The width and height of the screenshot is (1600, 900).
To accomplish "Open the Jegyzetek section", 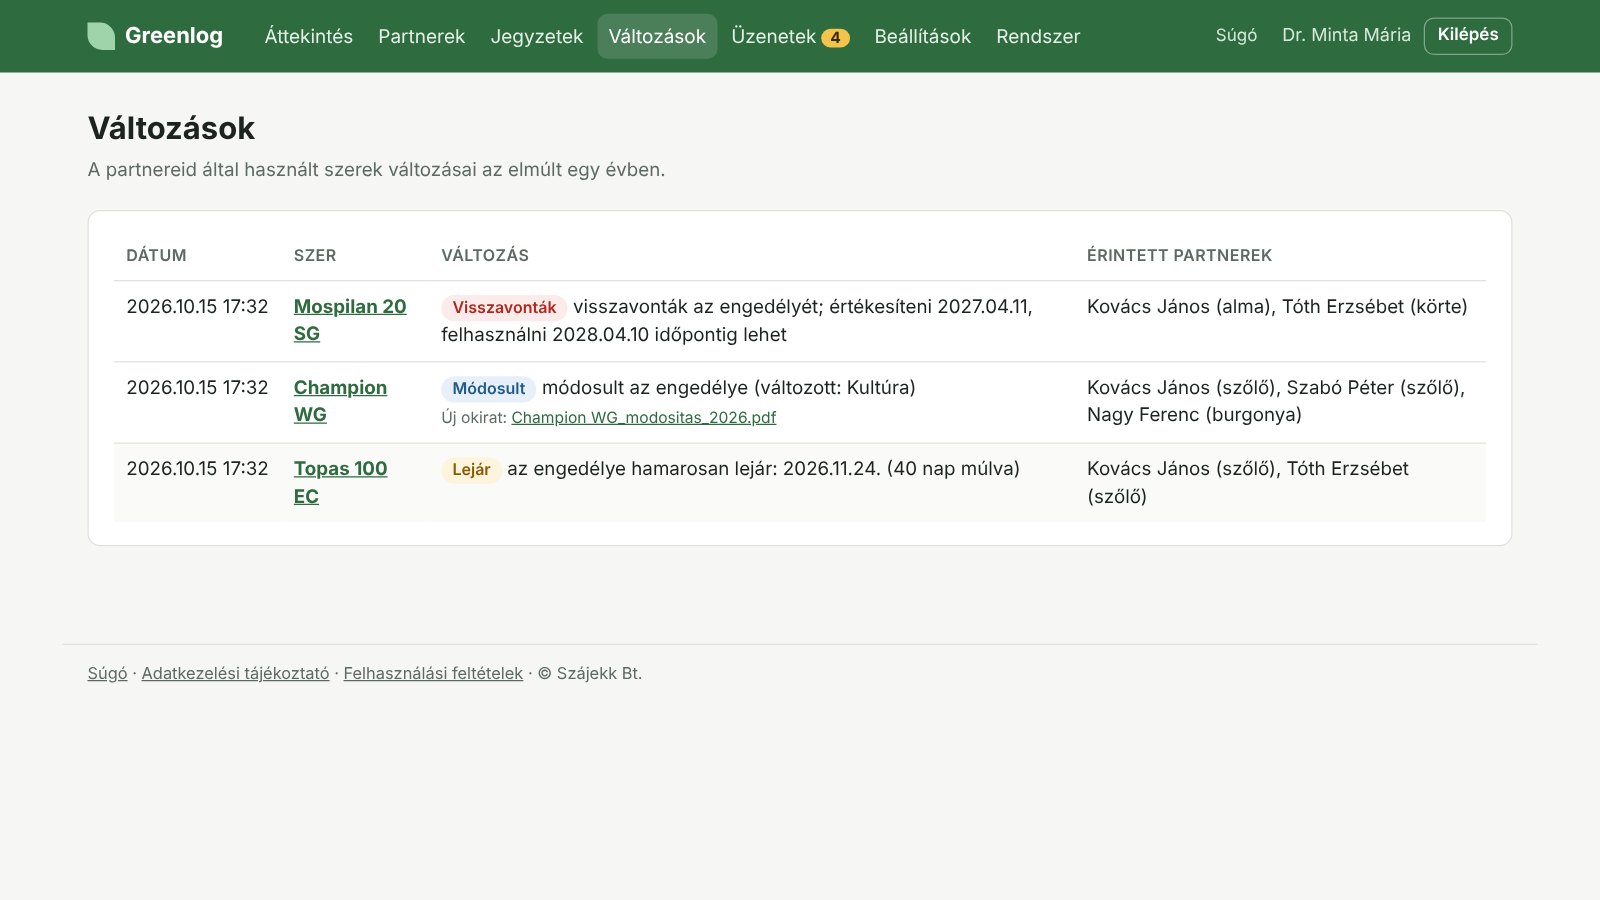I will point(536,36).
